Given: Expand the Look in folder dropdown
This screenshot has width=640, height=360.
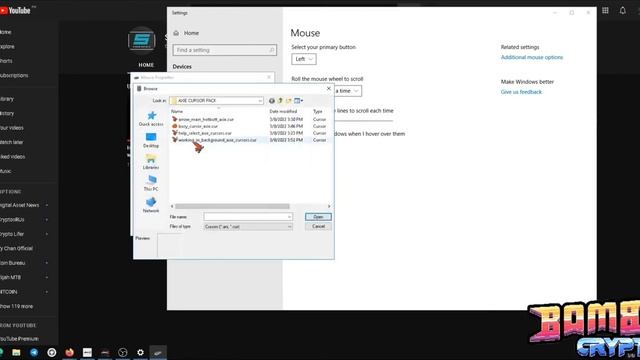Looking at the screenshot, I should point(260,100).
